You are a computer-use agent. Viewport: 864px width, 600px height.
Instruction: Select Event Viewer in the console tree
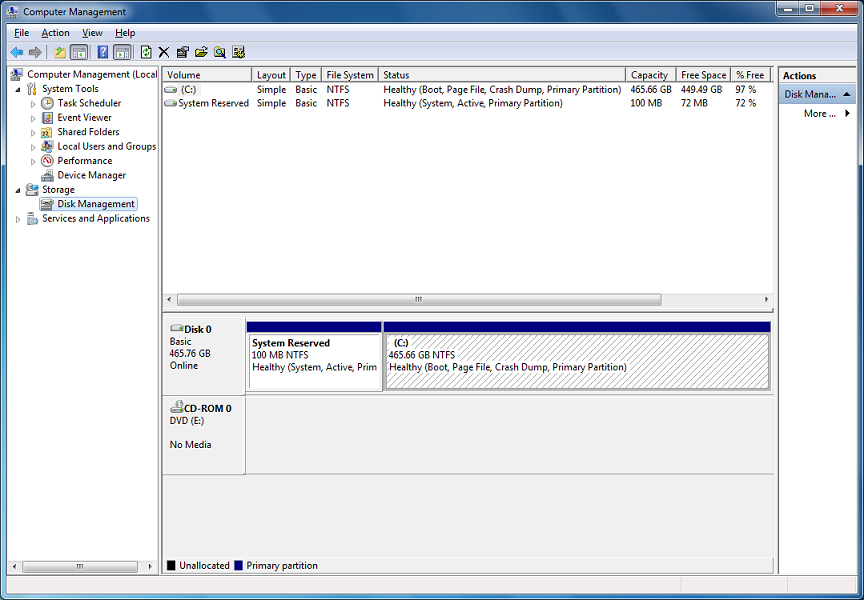click(85, 117)
